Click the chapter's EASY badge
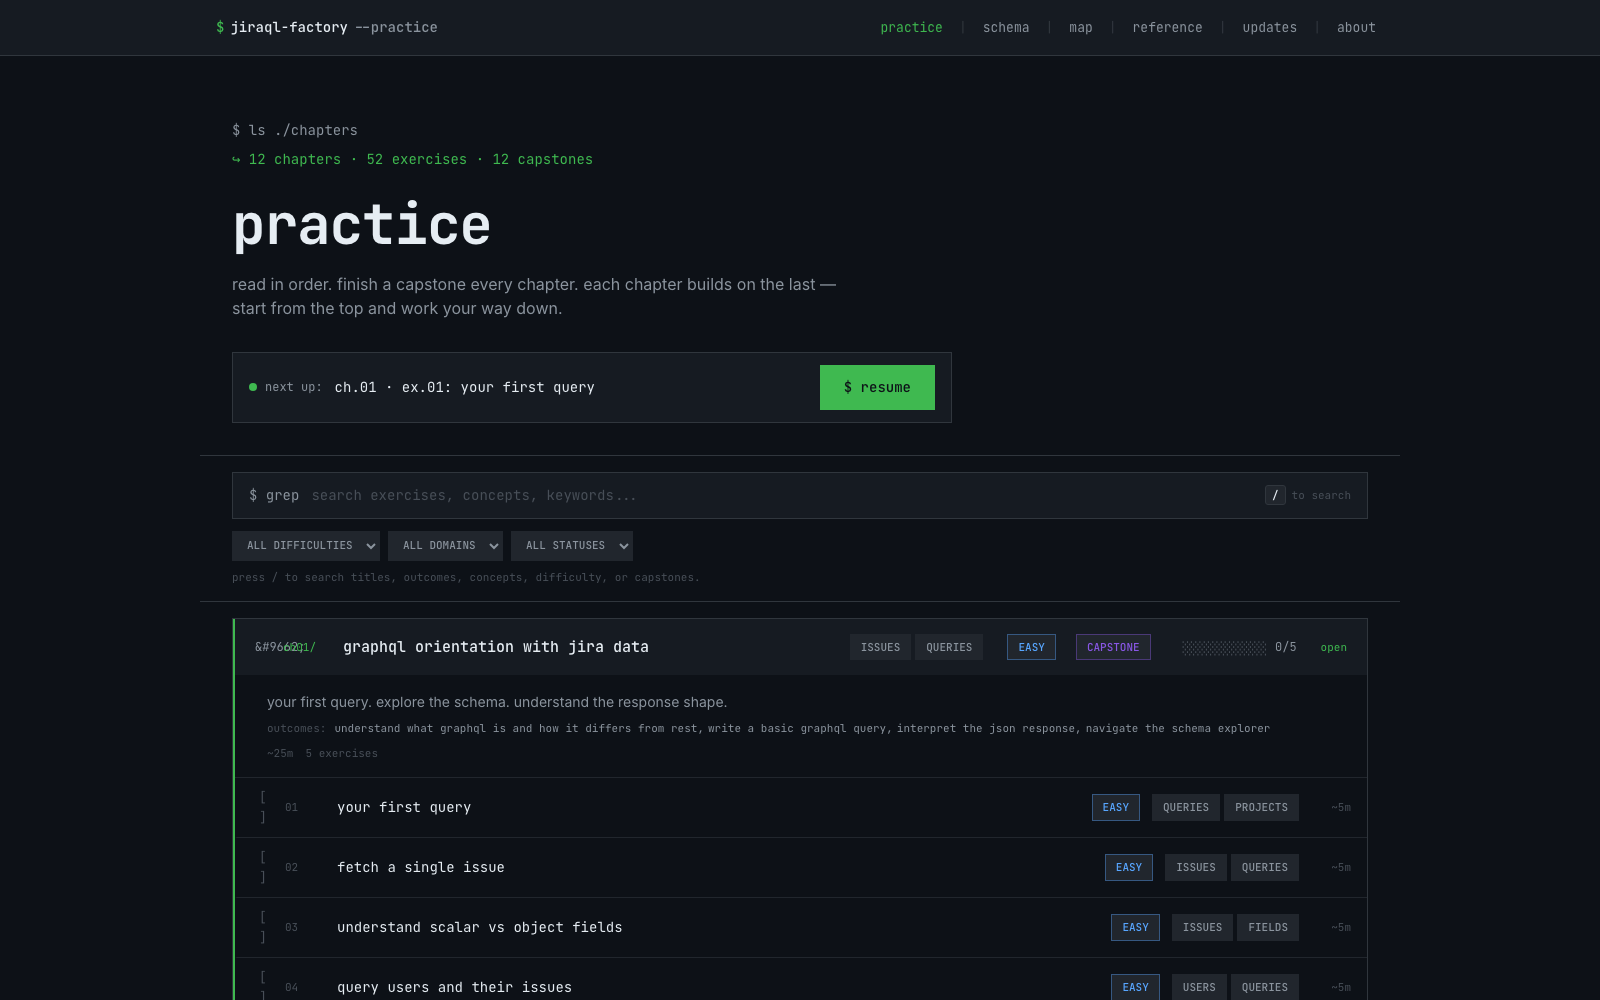The width and height of the screenshot is (1600, 1000). pyautogui.click(x=1031, y=647)
